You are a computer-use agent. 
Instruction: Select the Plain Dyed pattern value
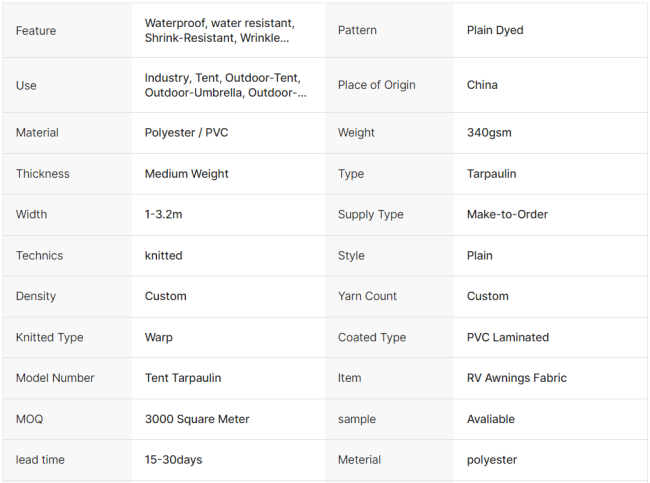pos(495,30)
